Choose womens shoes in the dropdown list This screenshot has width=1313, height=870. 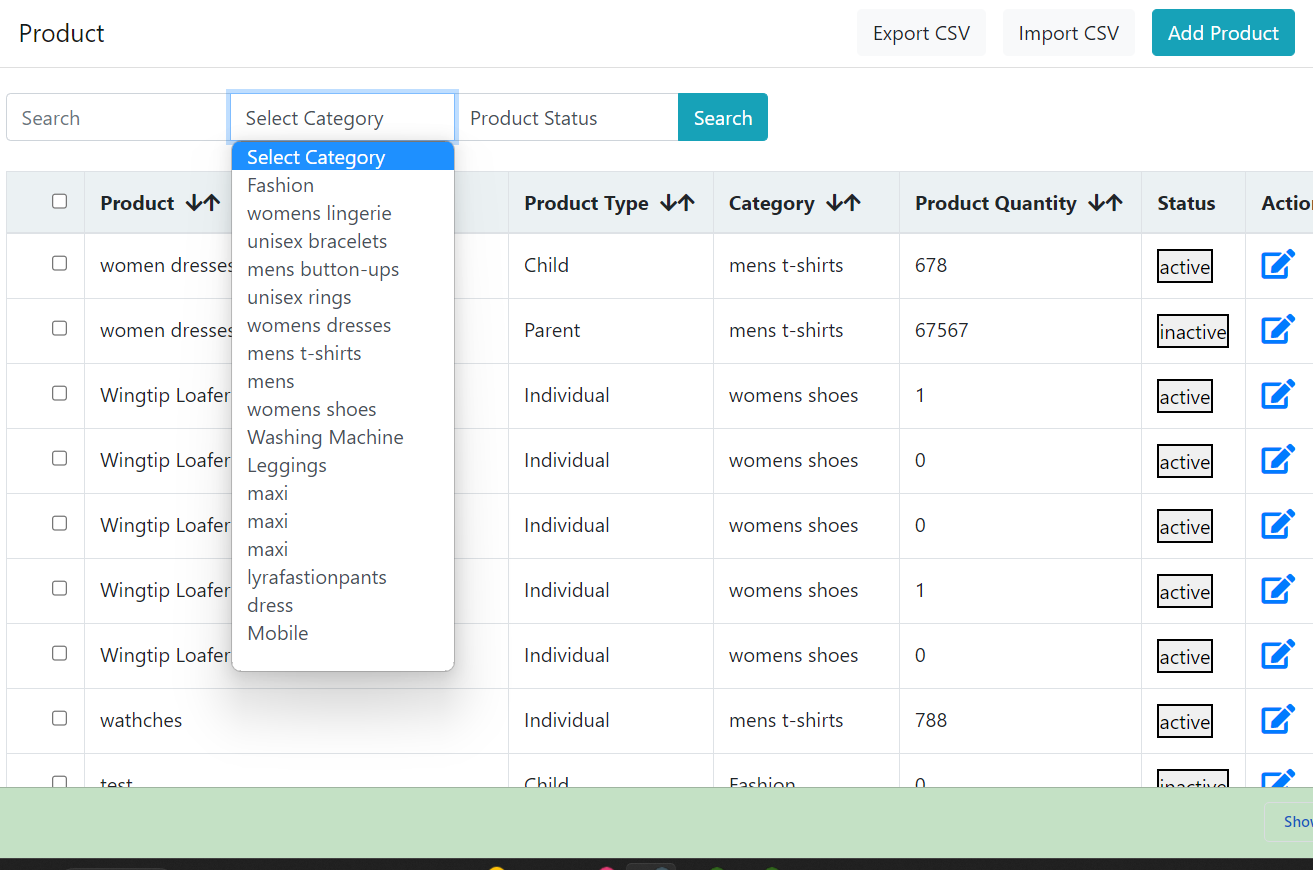coord(343,409)
